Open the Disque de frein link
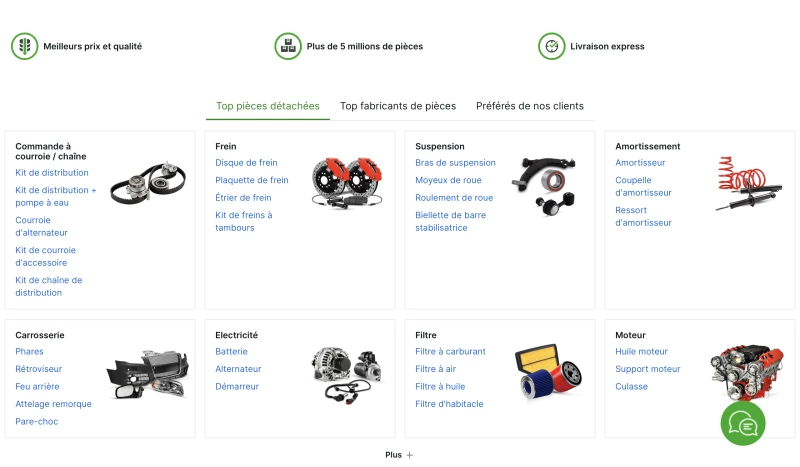The image size is (800, 467). click(246, 163)
